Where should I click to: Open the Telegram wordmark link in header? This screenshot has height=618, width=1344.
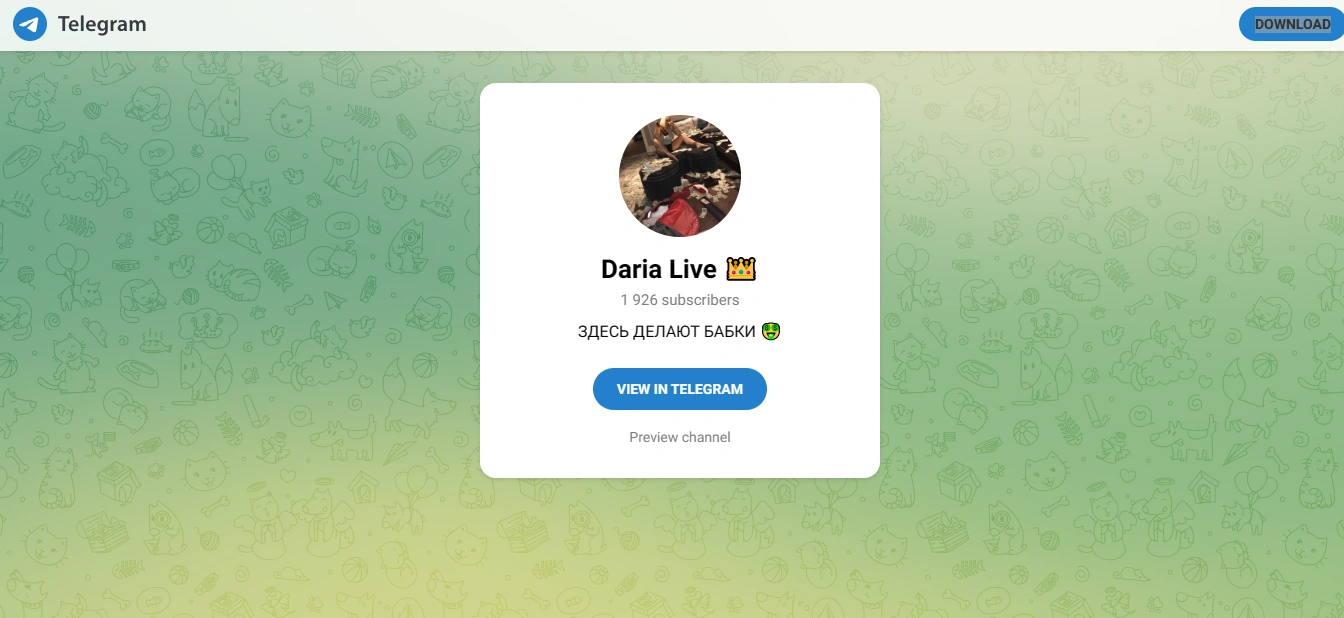click(102, 24)
